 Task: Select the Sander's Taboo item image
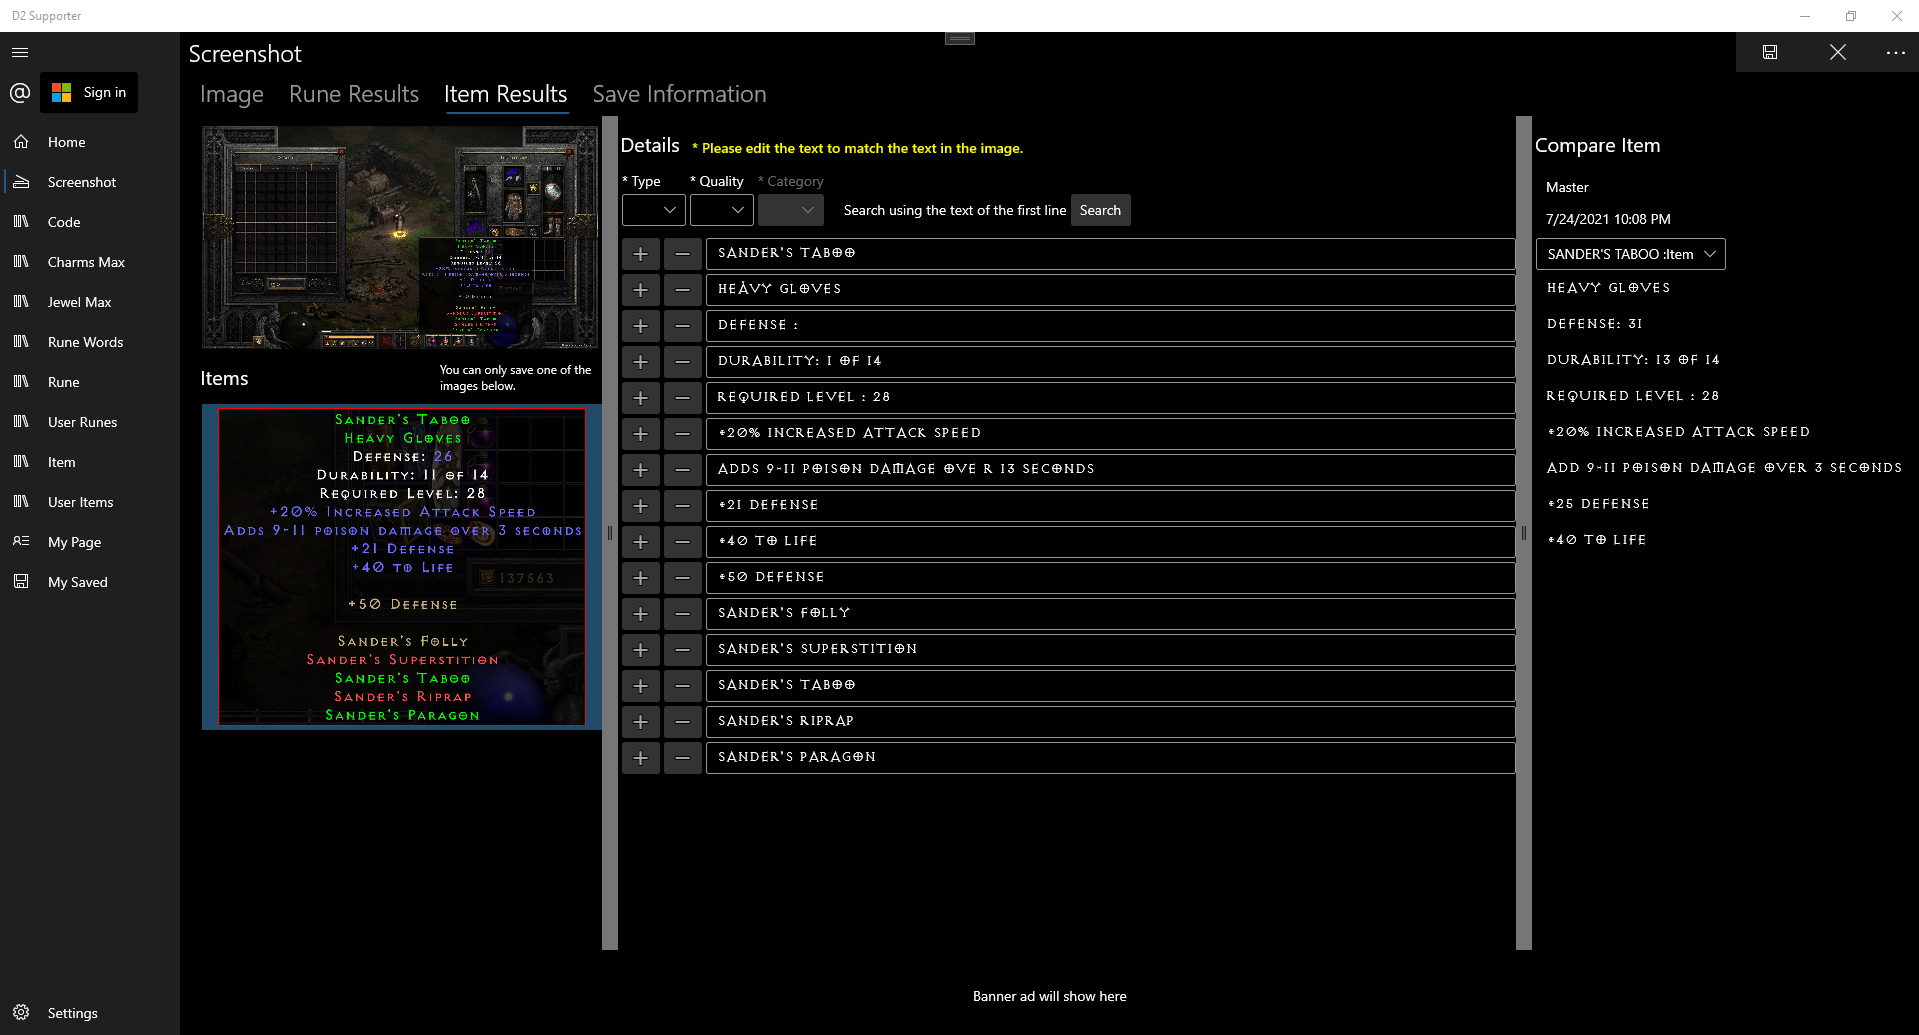402,567
